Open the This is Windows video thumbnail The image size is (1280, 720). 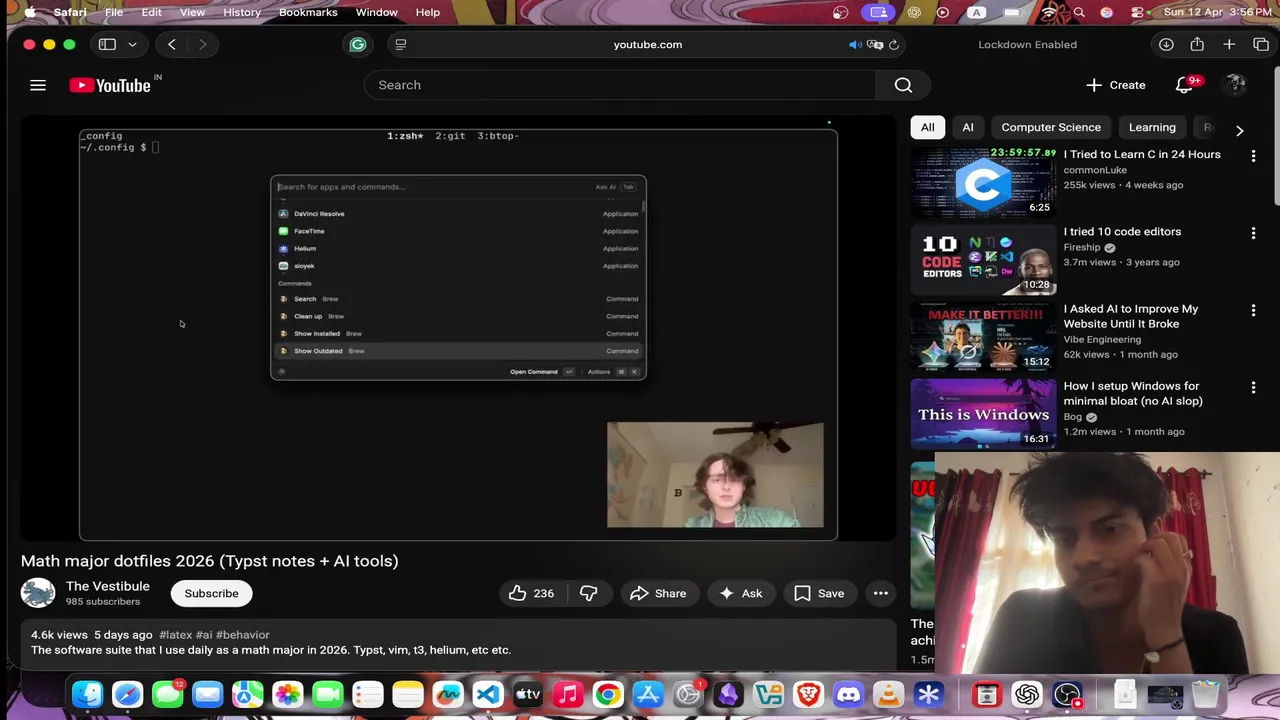point(983,413)
